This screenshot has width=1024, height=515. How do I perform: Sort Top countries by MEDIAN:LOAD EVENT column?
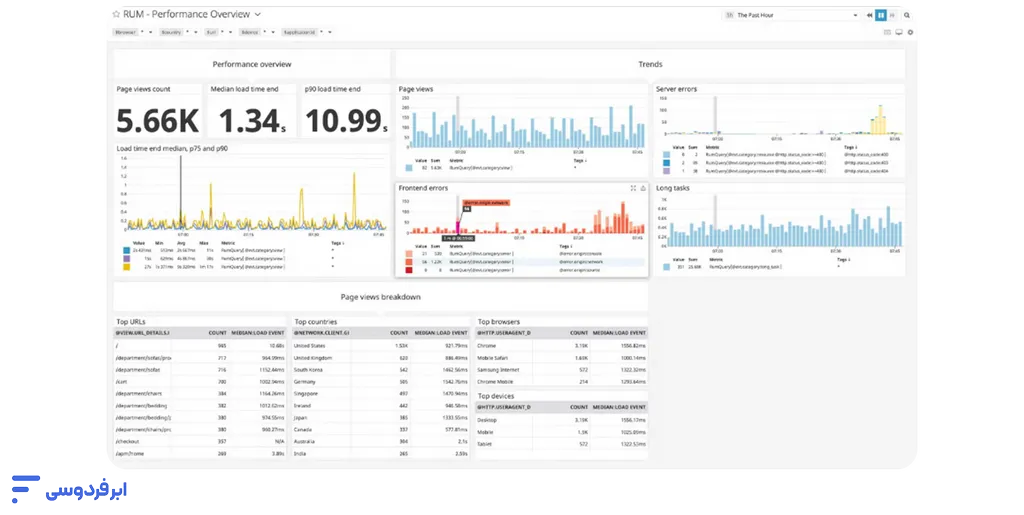pyautogui.click(x=441, y=333)
